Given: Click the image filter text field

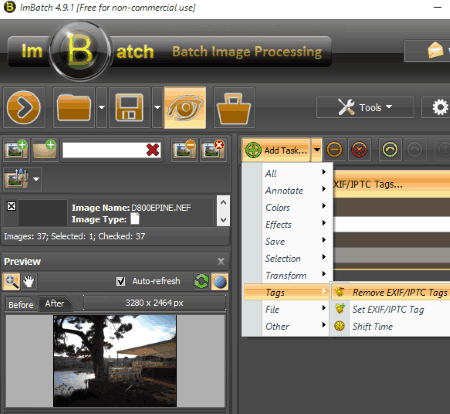Looking at the screenshot, I should pos(104,150).
